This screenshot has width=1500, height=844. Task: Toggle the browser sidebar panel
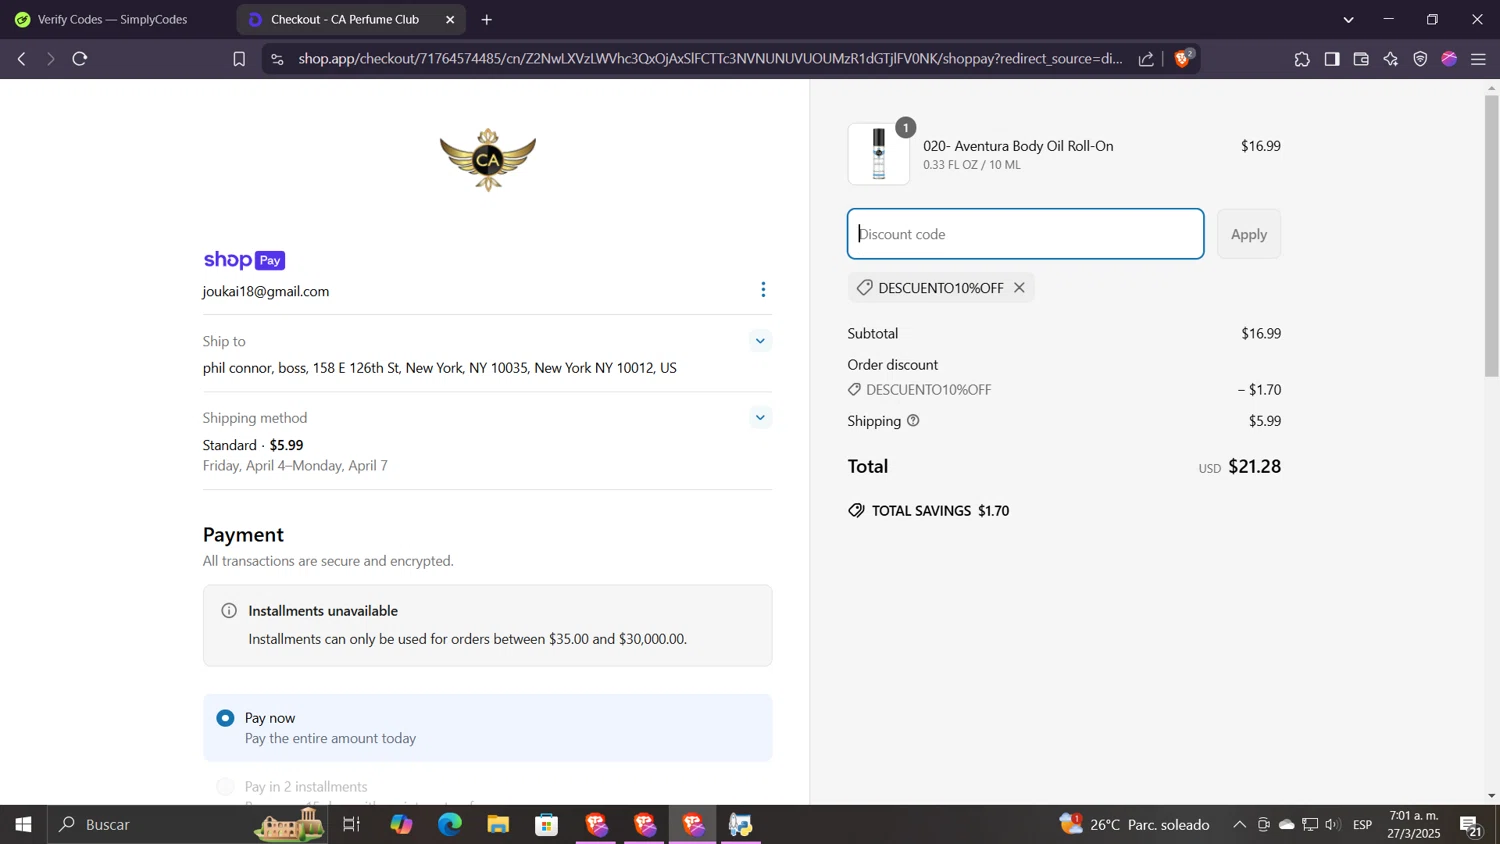pos(1332,59)
